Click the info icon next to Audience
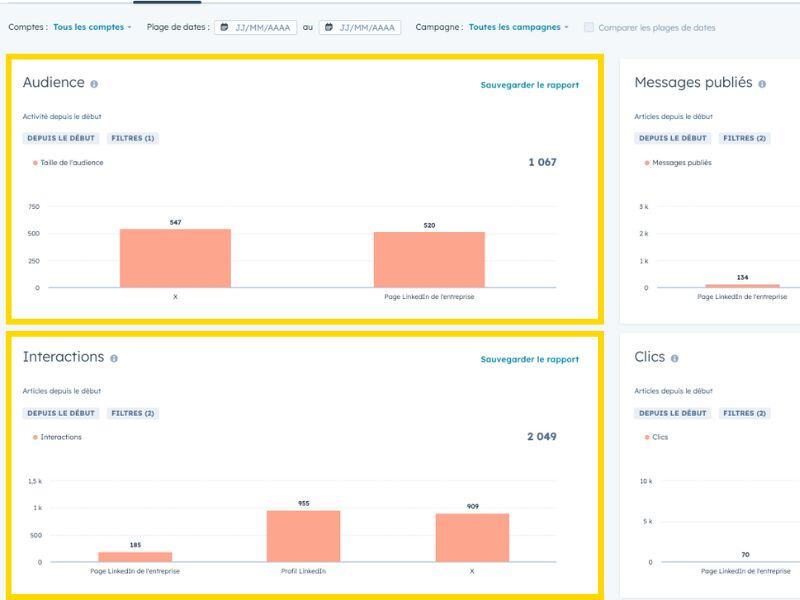800x600 pixels. pyautogui.click(x=94, y=84)
